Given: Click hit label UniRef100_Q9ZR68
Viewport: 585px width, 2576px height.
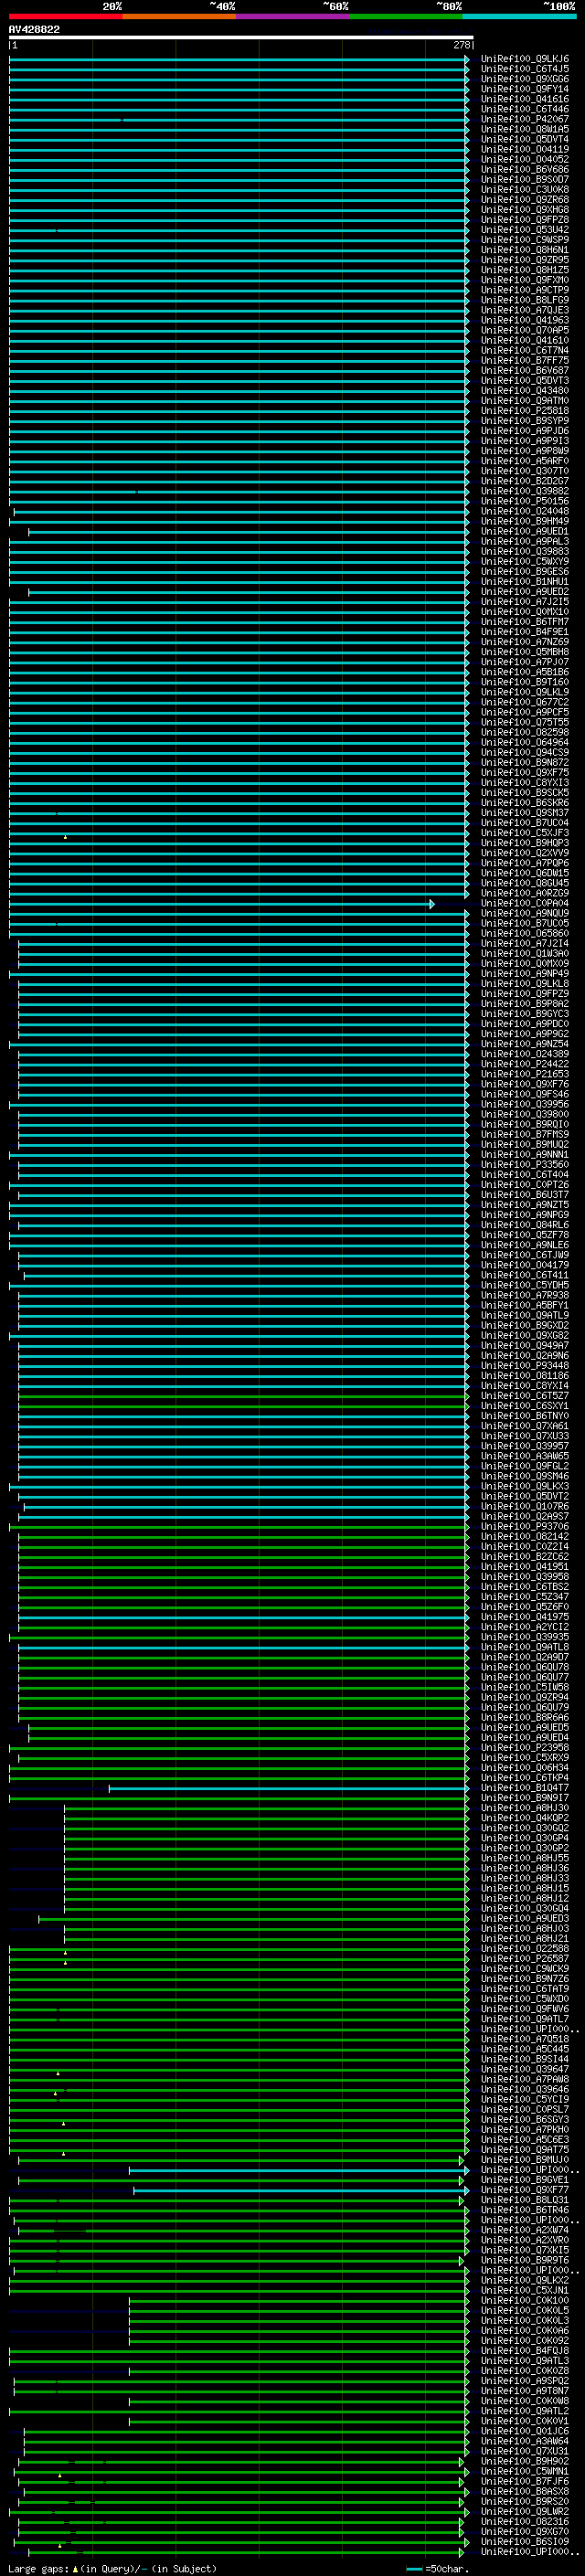Looking at the screenshot, I should [524, 199].
